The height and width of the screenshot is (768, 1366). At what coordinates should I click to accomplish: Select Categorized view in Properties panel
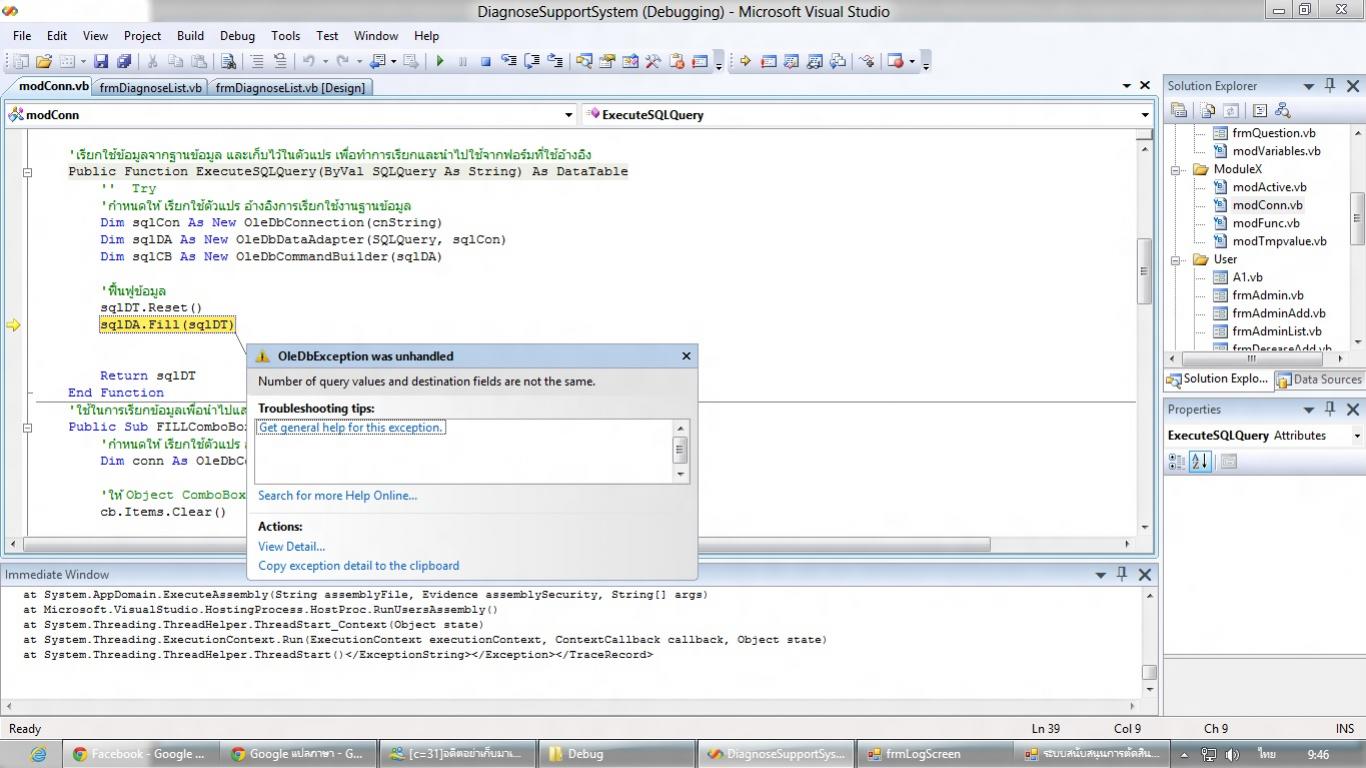(1177, 461)
